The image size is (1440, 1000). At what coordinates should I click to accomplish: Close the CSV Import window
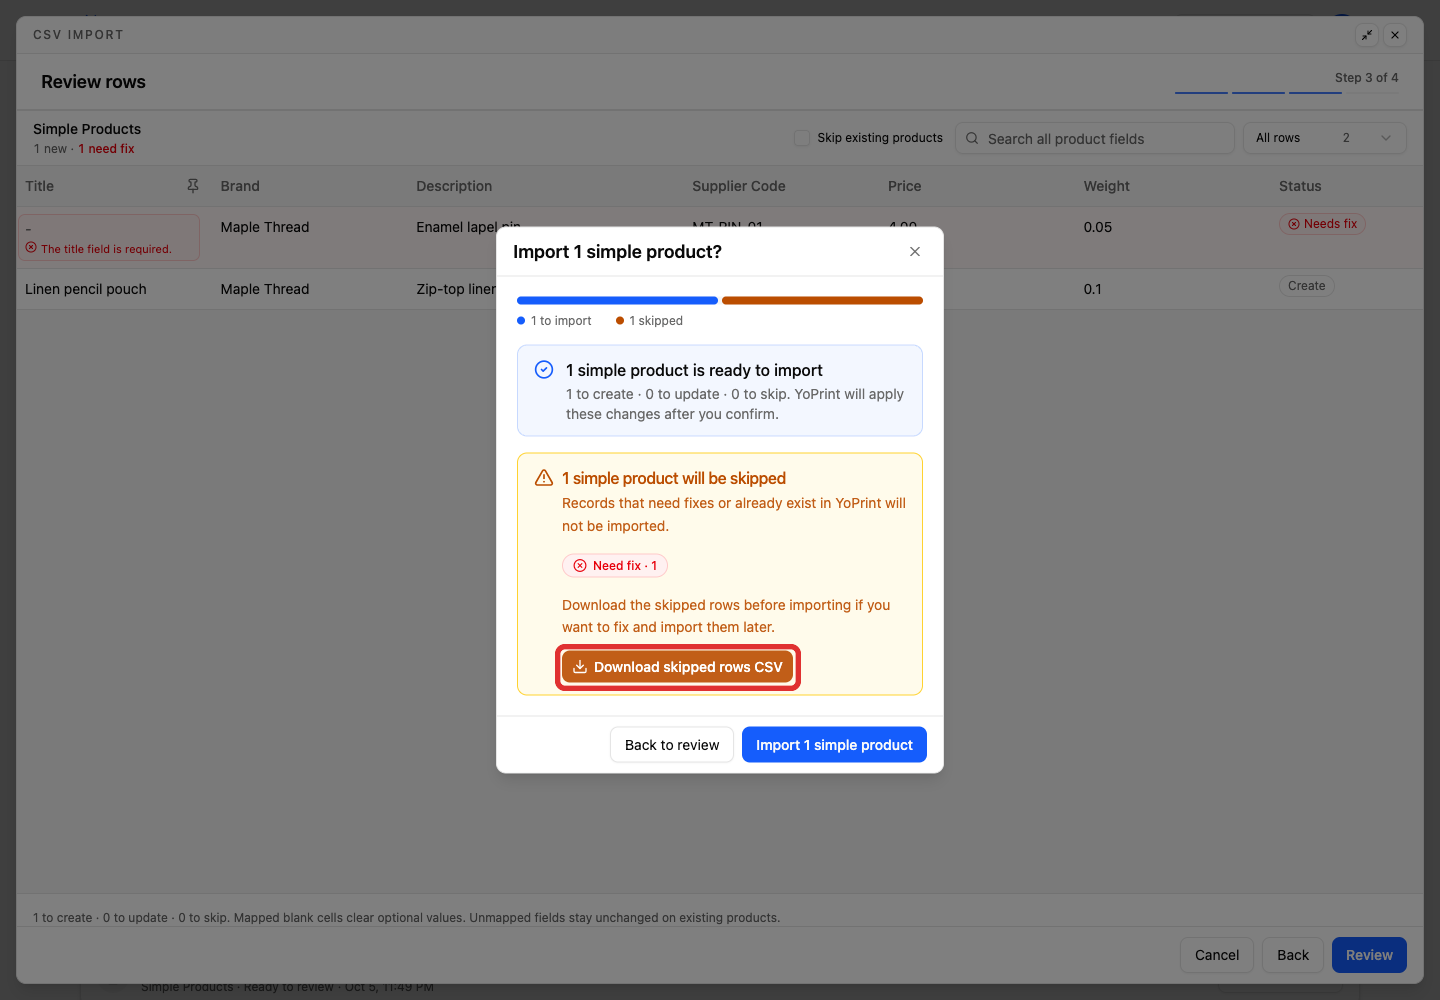pyautogui.click(x=1395, y=35)
